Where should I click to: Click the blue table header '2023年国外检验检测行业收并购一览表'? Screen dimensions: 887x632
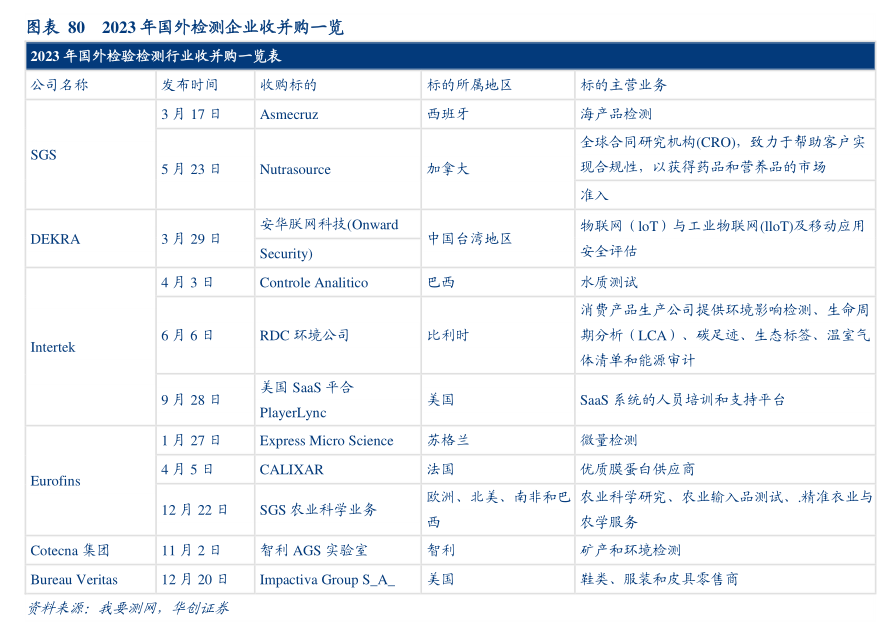point(450,56)
